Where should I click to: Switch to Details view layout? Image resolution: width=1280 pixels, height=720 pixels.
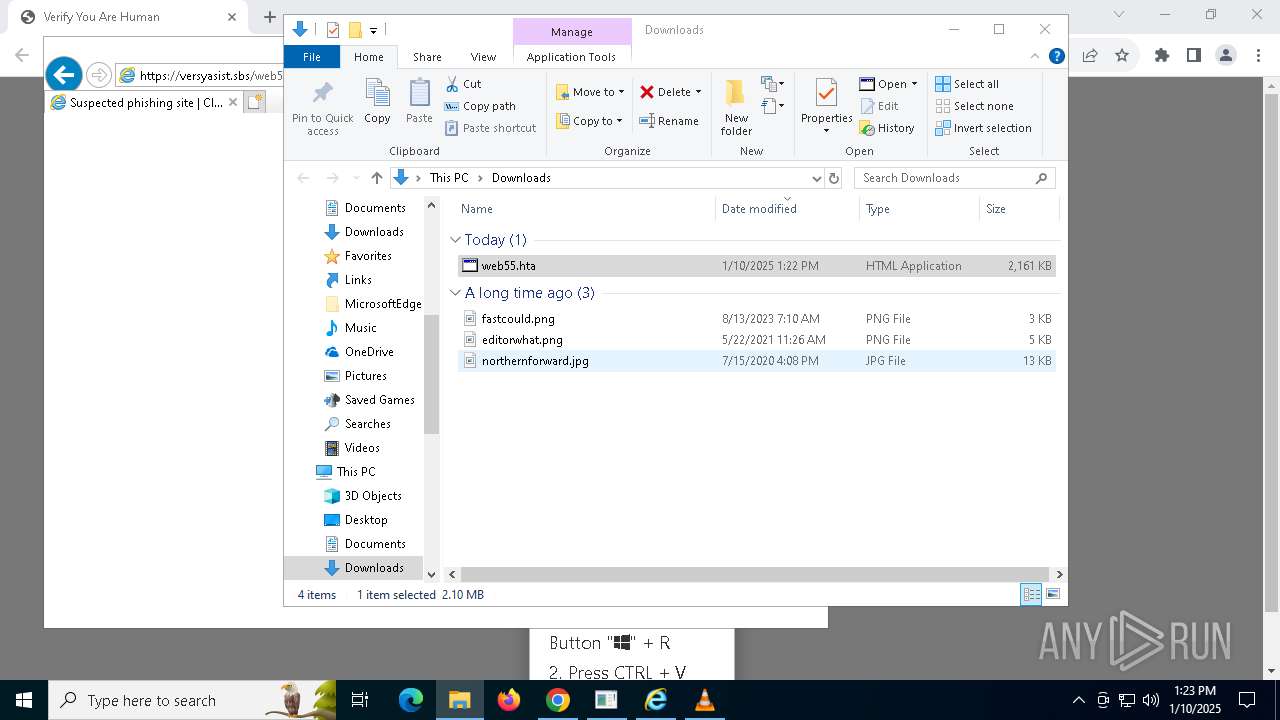[x=1031, y=595]
